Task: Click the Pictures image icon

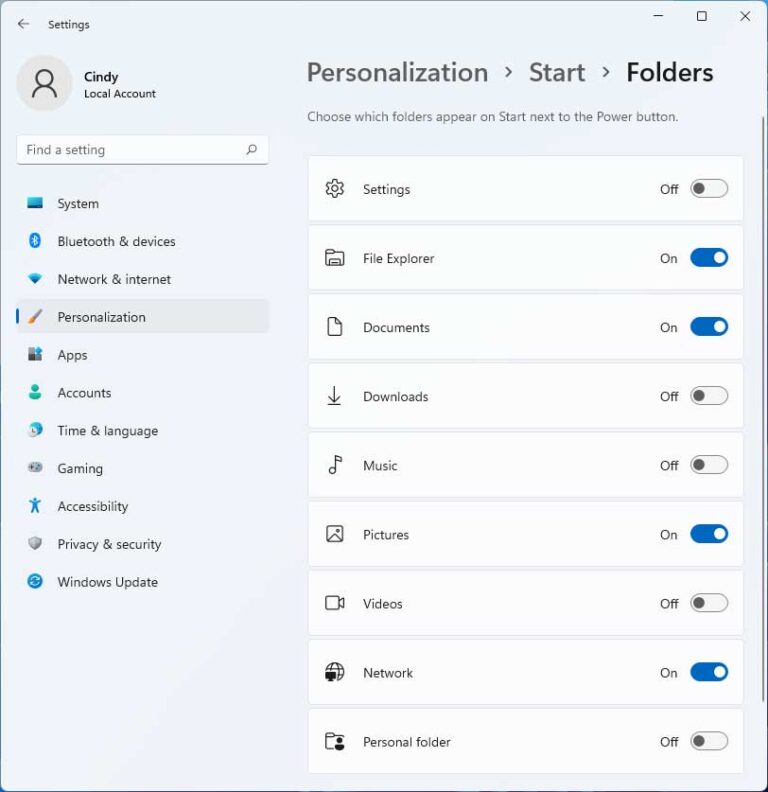Action: tap(334, 534)
